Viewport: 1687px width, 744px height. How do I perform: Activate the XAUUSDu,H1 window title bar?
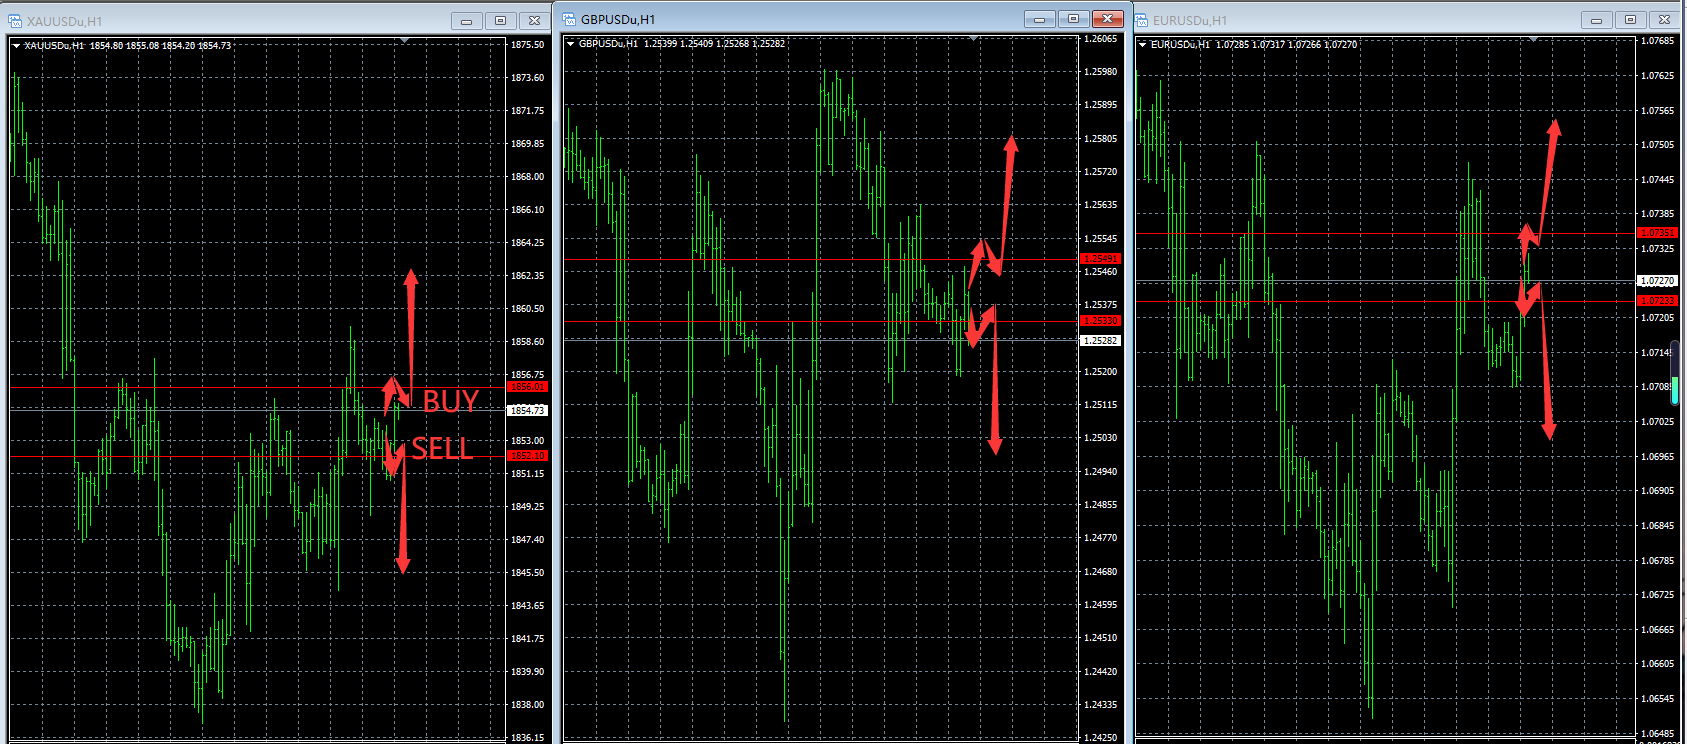click(x=250, y=21)
